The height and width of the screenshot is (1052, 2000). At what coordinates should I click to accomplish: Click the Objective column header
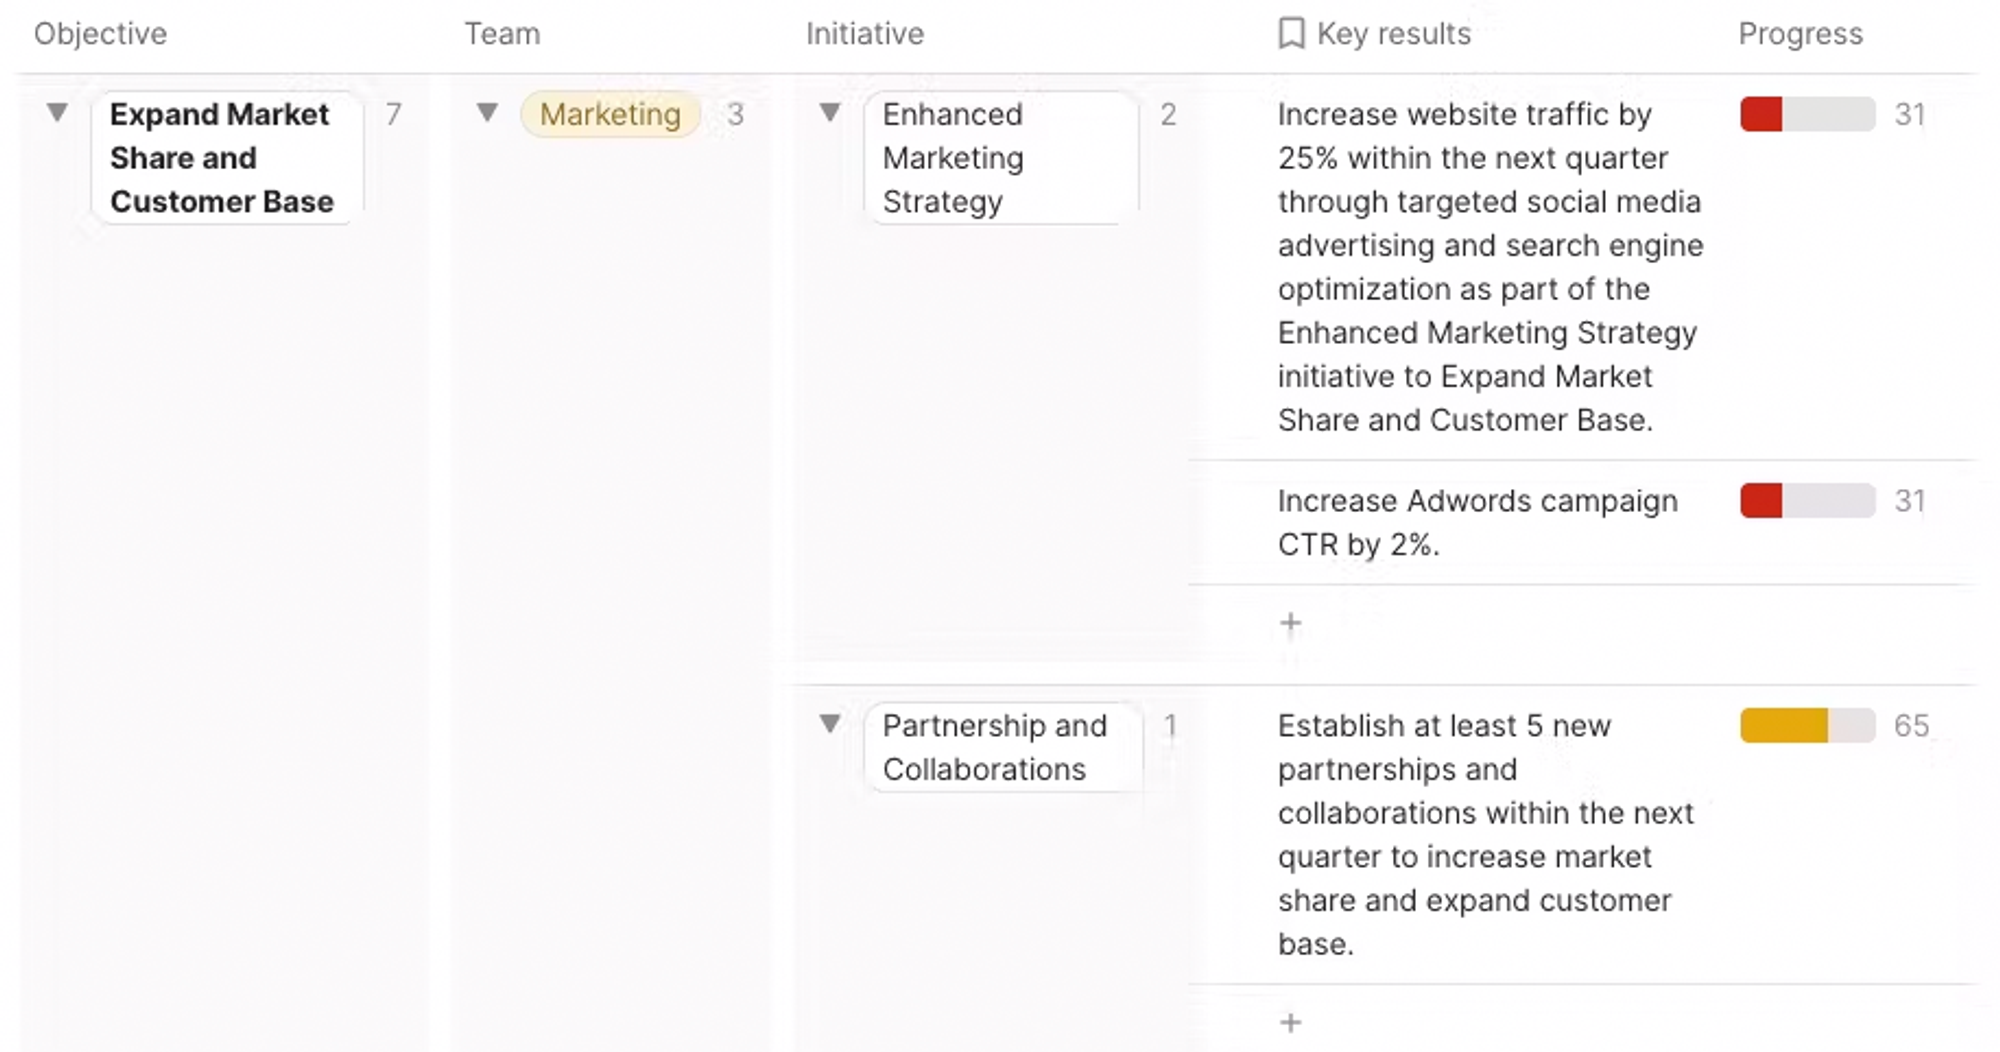click(101, 34)
